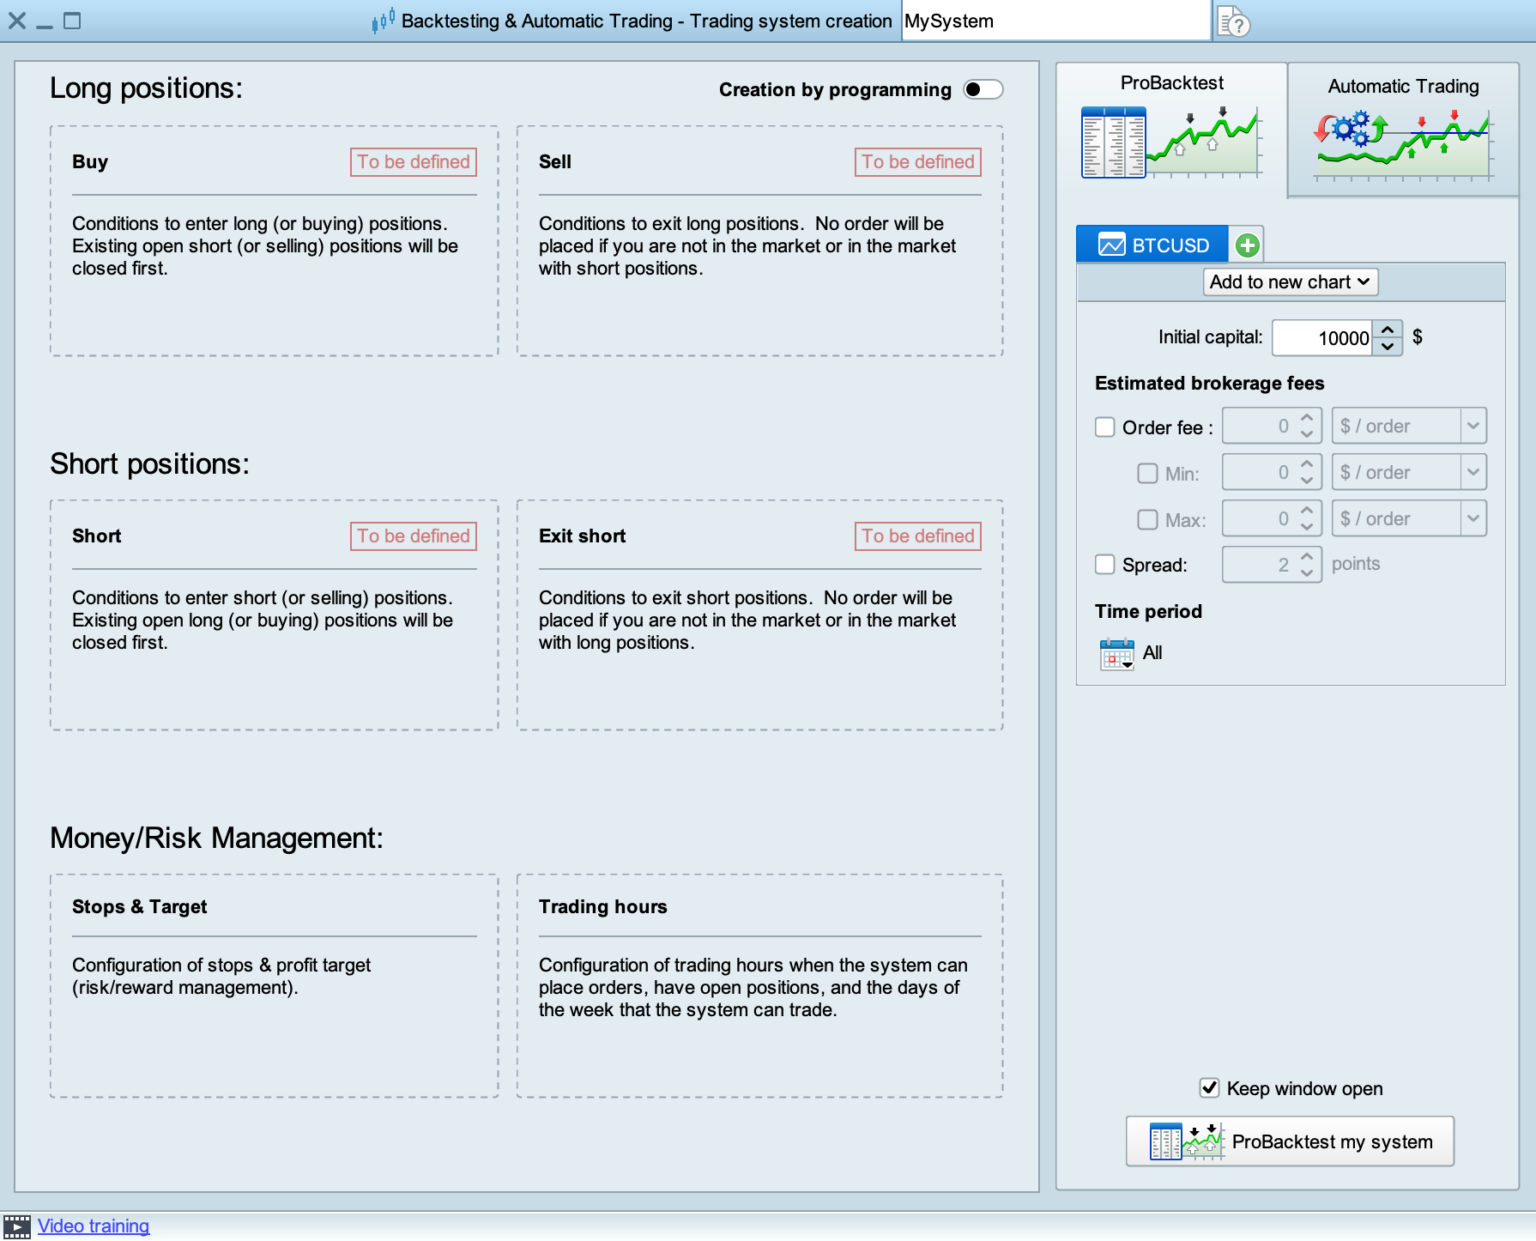Click ProBacktest my system button
1536x1241 pixels.
tap(1290, 1141)
